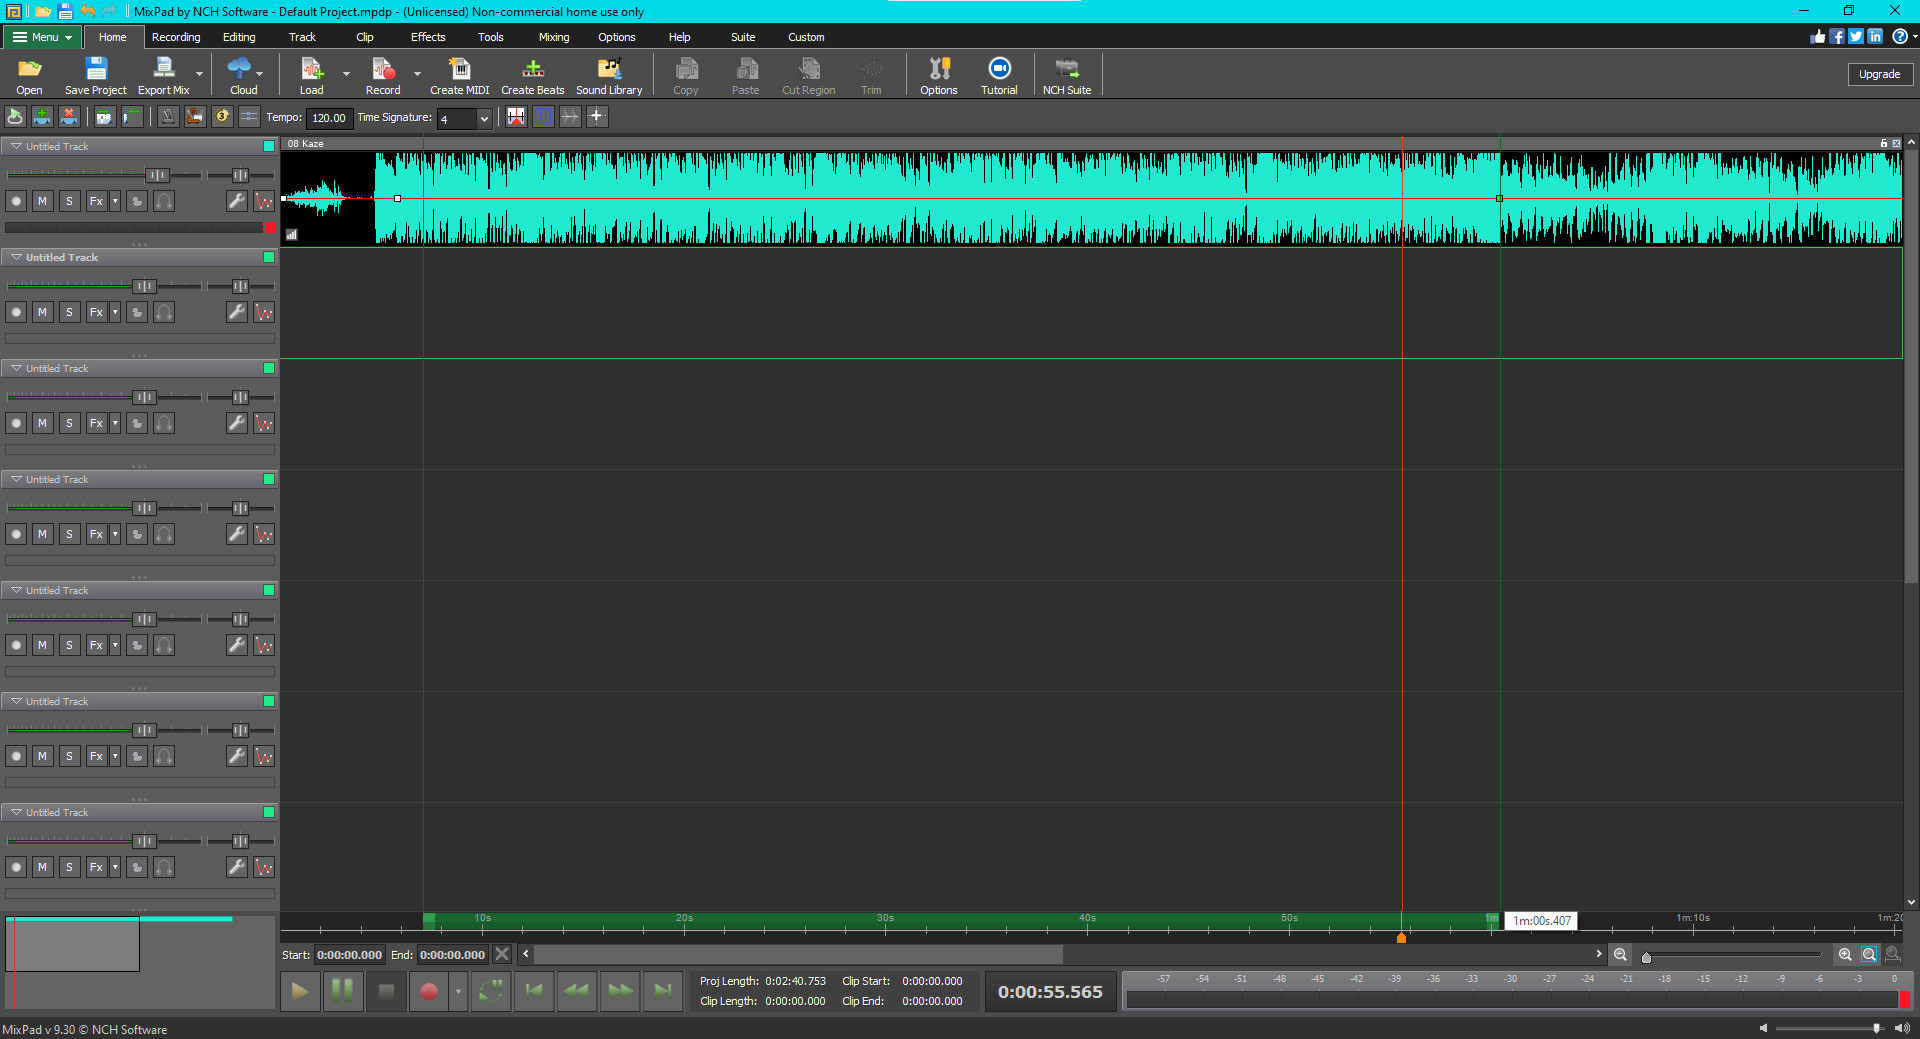Screen dimensions: 1920x1039
Task: Click the Create Beats icon
Action: tap(532, 69)
